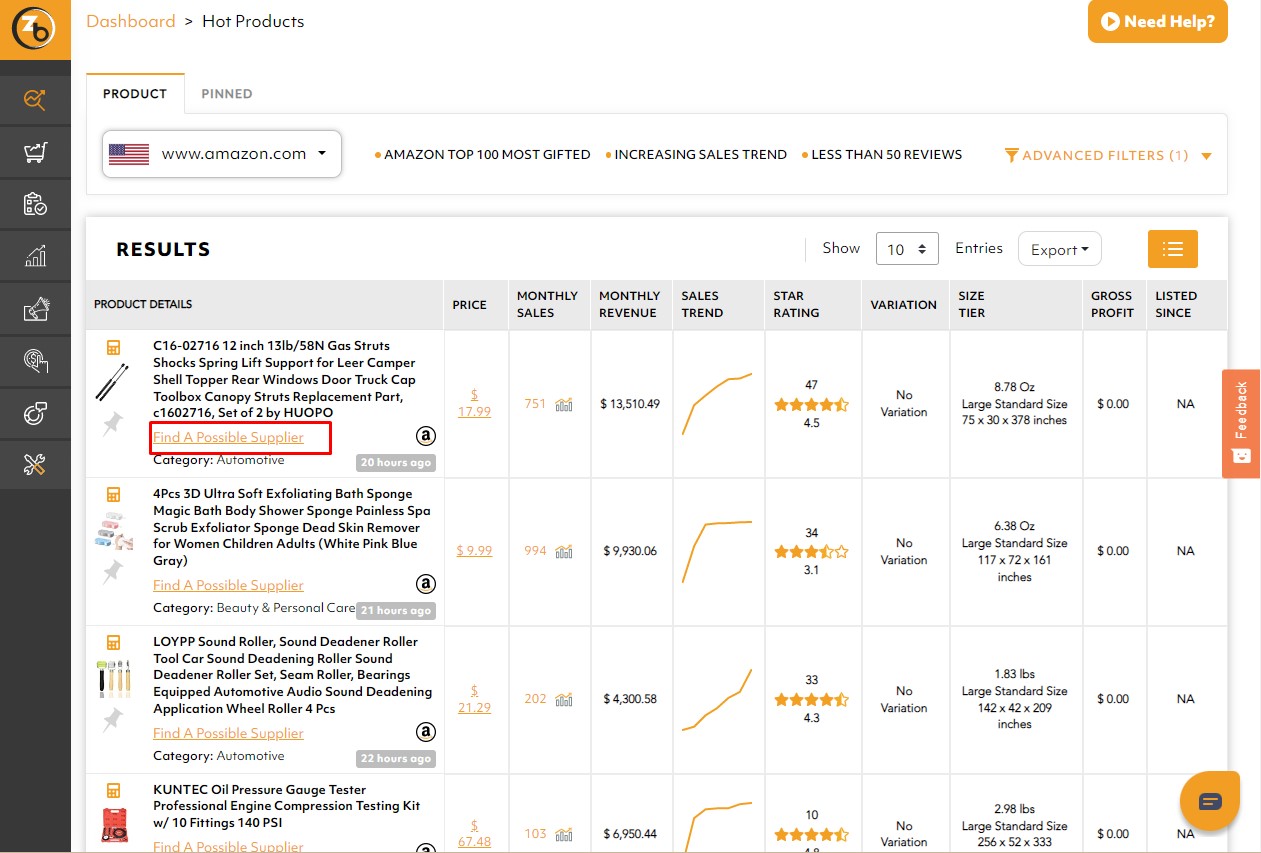This screenshot has width=1261, height=853.
Task: Open the www.amazon.com marketplace dropdown
Action: point(221,154)
